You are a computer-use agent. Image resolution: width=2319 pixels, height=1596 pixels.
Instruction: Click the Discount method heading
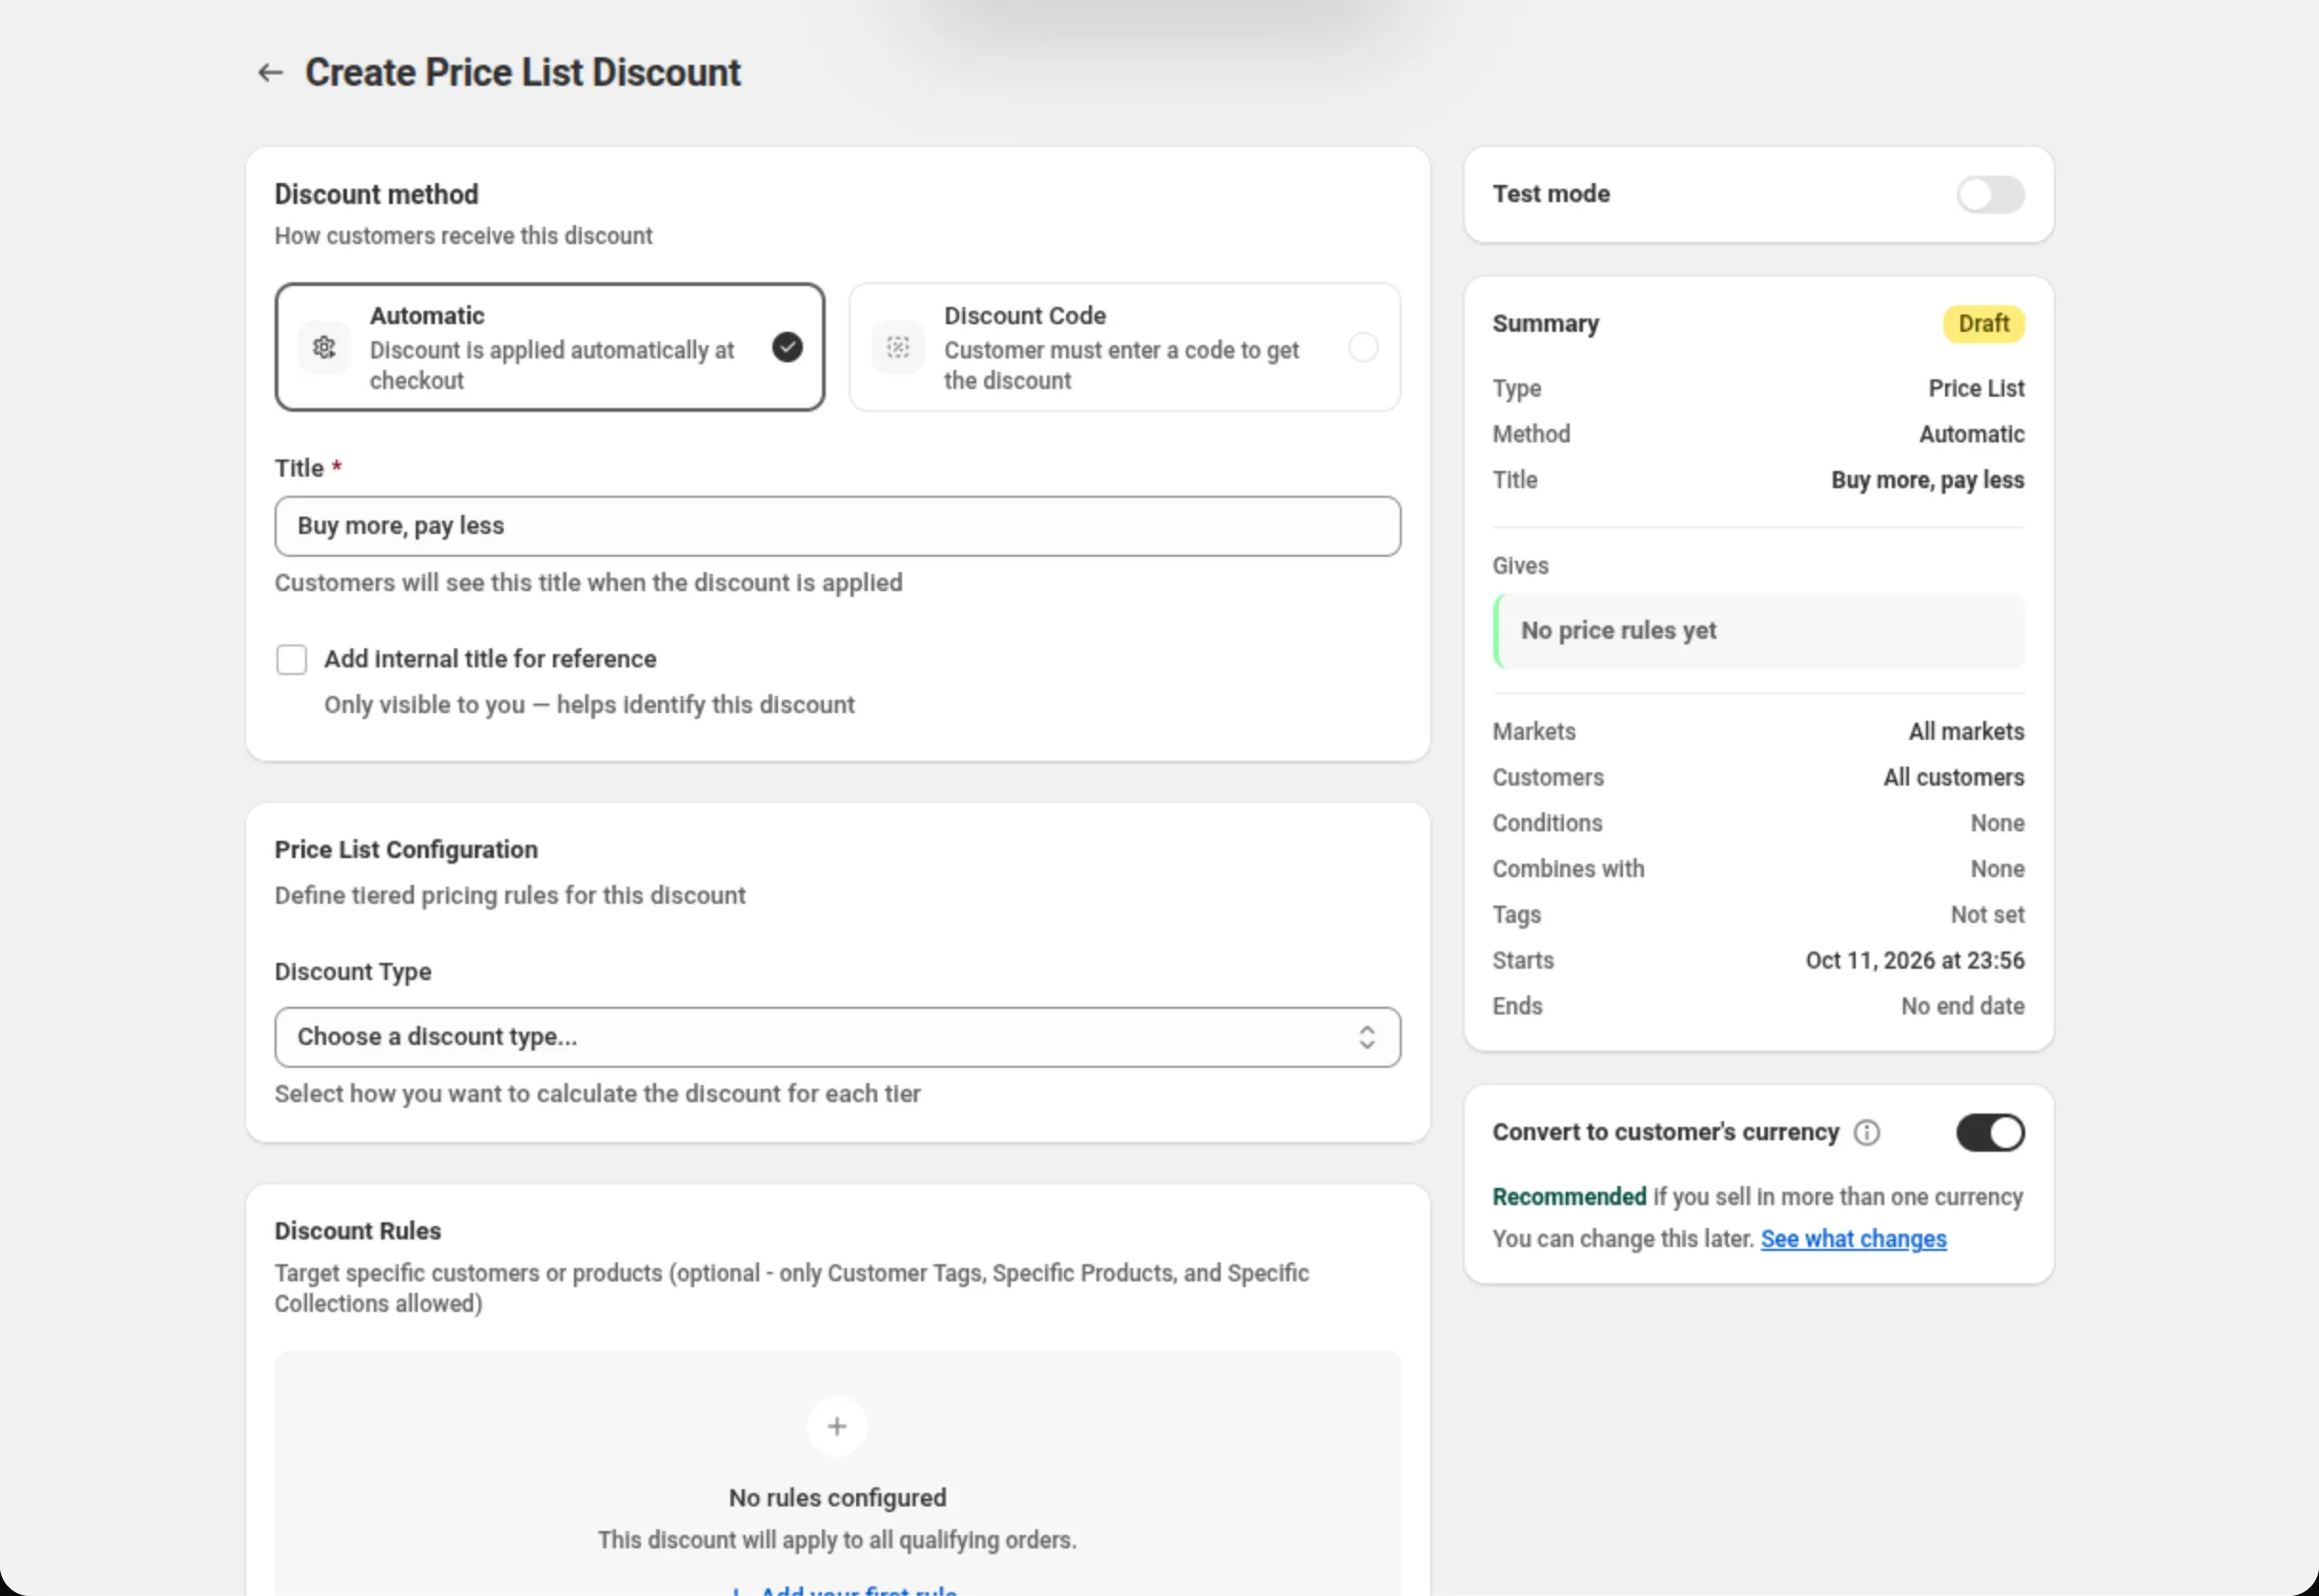pyautogui.click(x=377, y=194)
